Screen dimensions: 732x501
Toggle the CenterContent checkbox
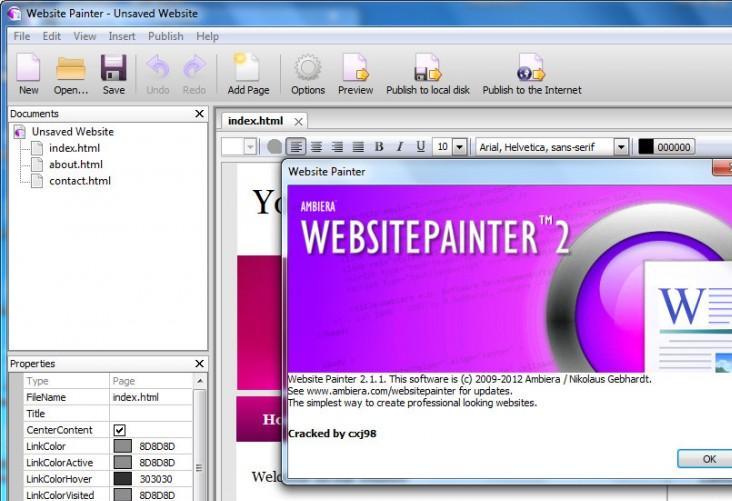[x=119, y=429]
